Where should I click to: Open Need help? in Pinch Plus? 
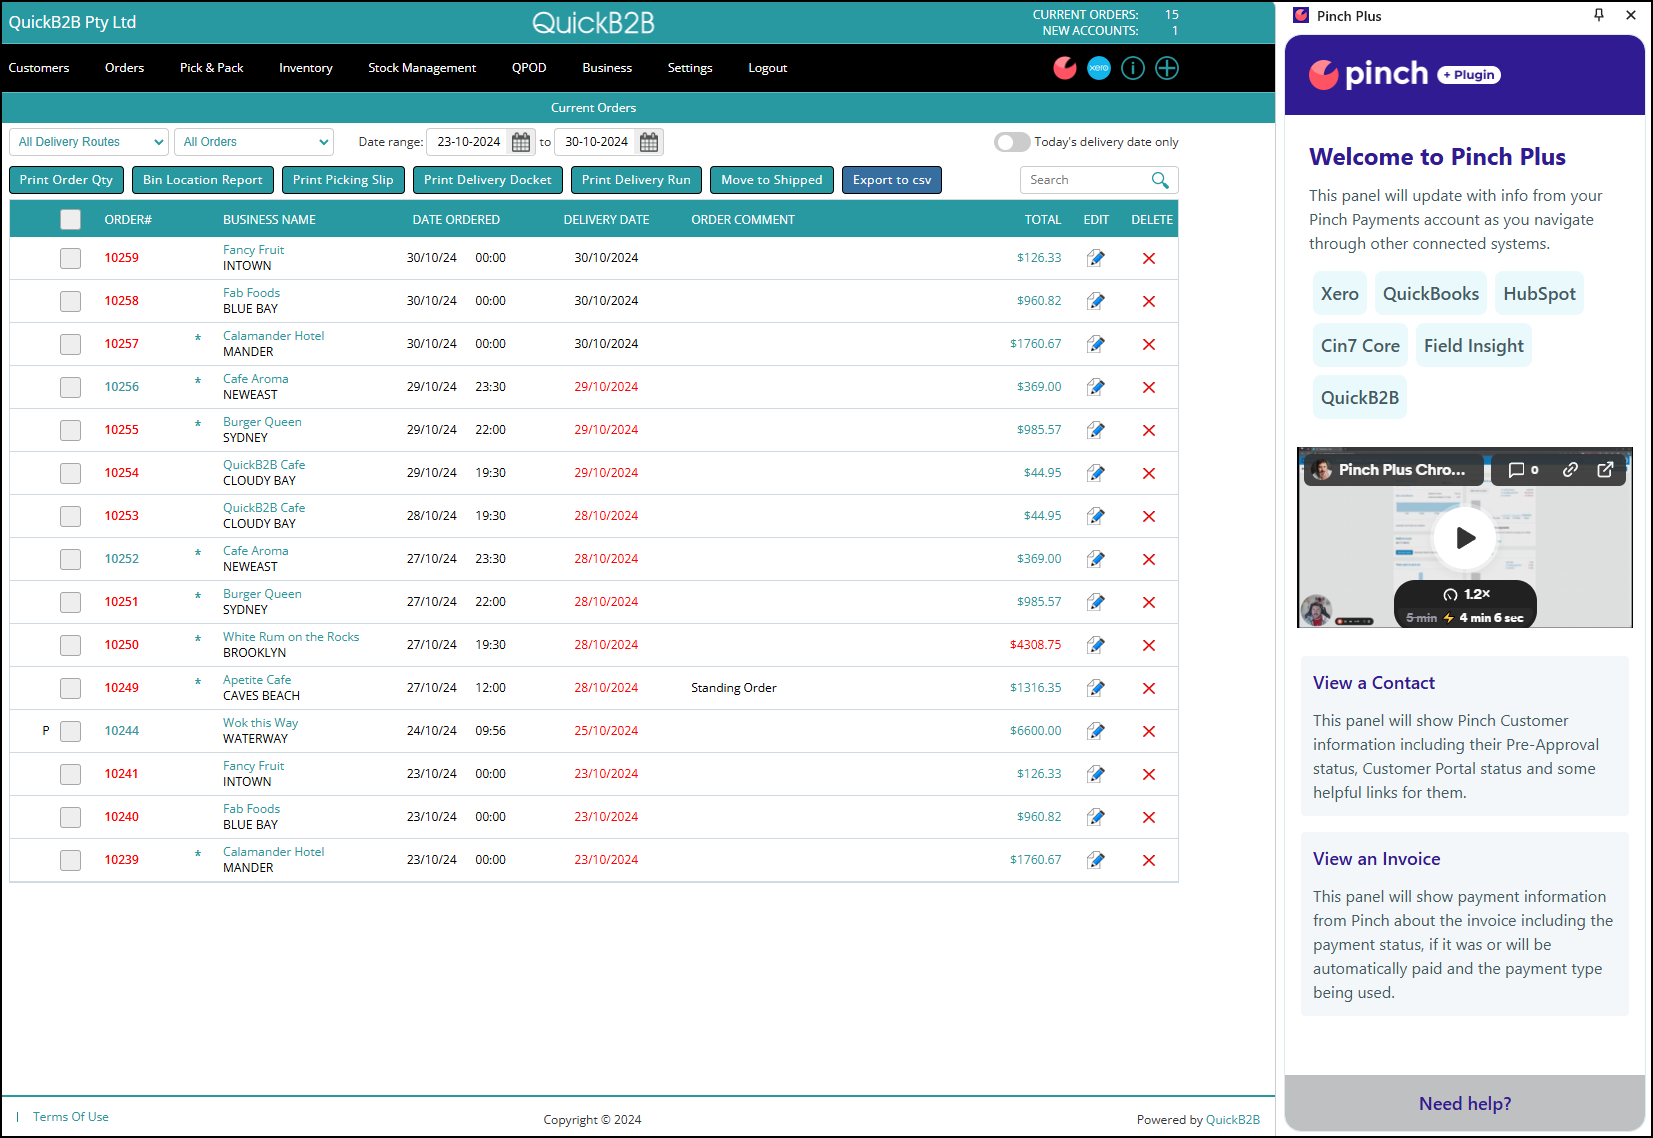1465,1104
